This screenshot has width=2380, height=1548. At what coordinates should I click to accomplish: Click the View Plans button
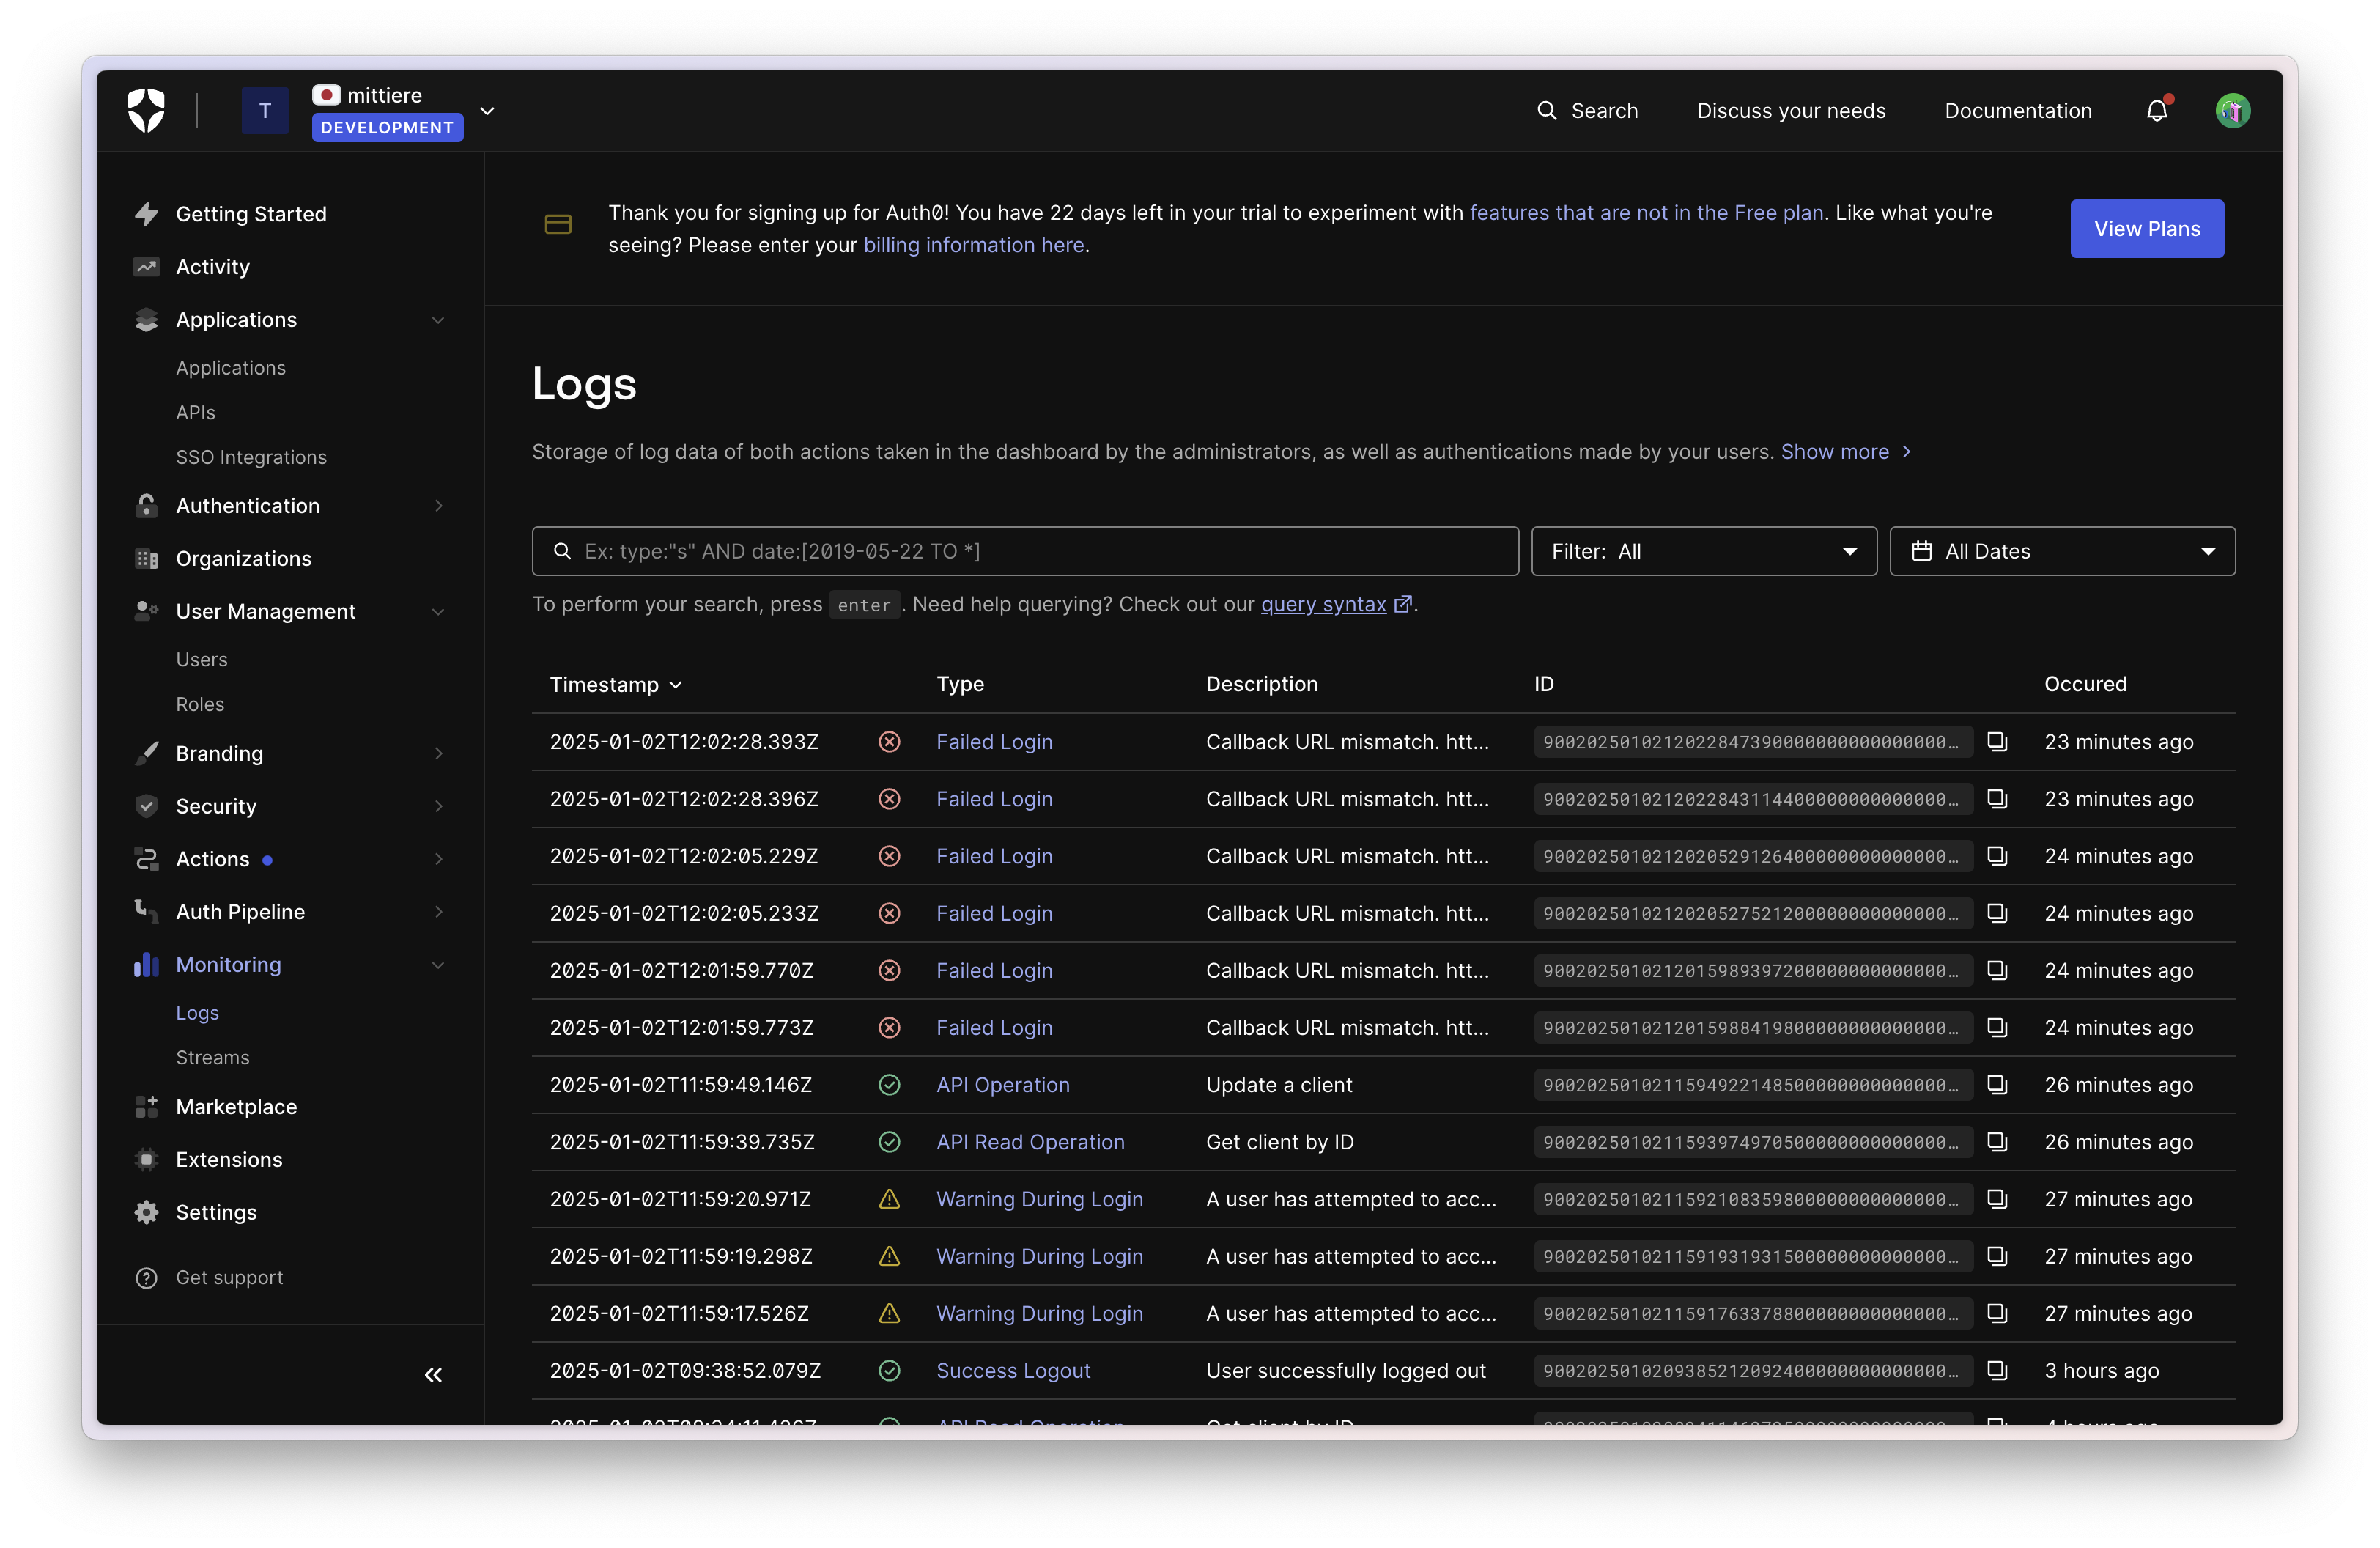[2146, 229]
